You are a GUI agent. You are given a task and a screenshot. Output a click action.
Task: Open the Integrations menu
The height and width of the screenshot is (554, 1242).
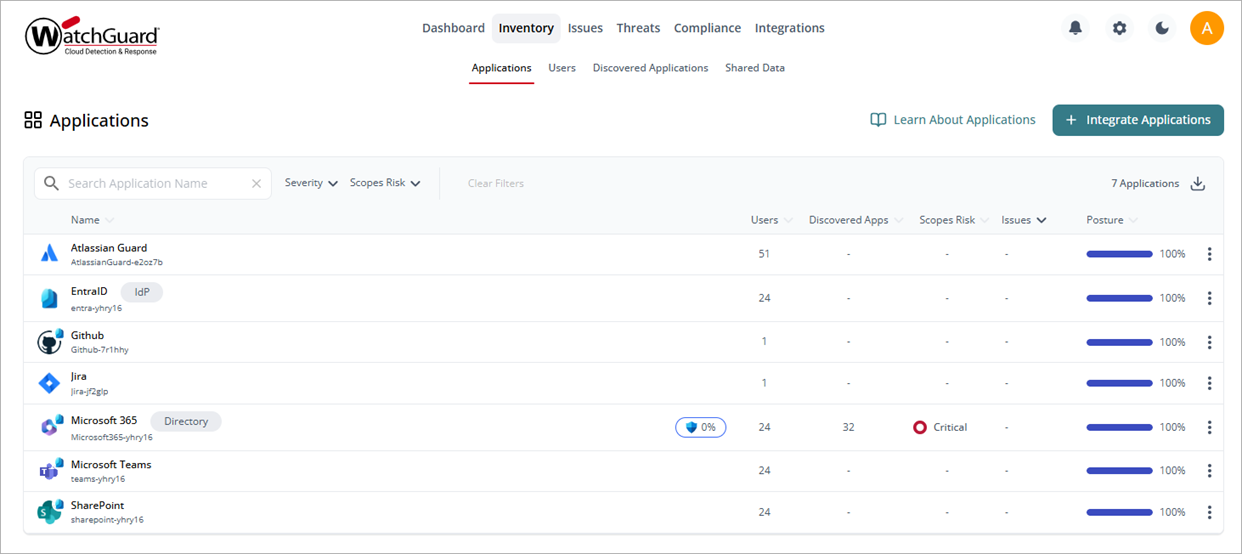pyautogui.click(x=790, y=28)
